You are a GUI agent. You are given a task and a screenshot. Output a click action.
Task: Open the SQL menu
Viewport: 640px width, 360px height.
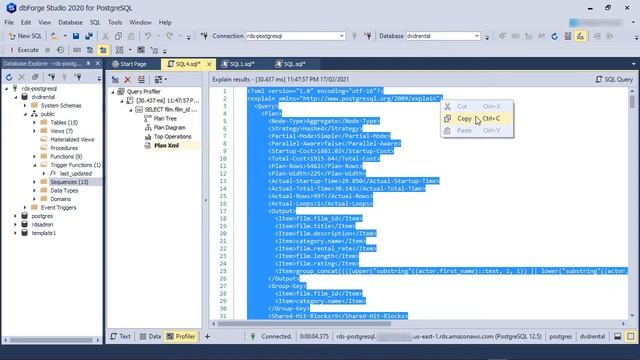[95, 22]
